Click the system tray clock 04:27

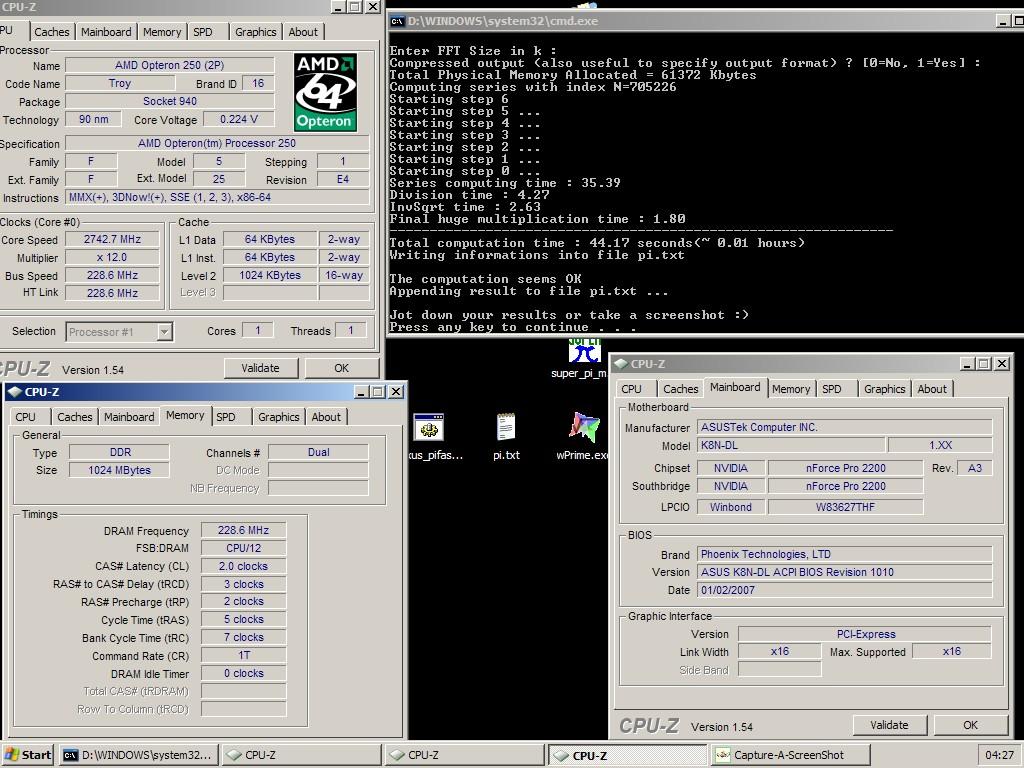[x=999, y=755]
